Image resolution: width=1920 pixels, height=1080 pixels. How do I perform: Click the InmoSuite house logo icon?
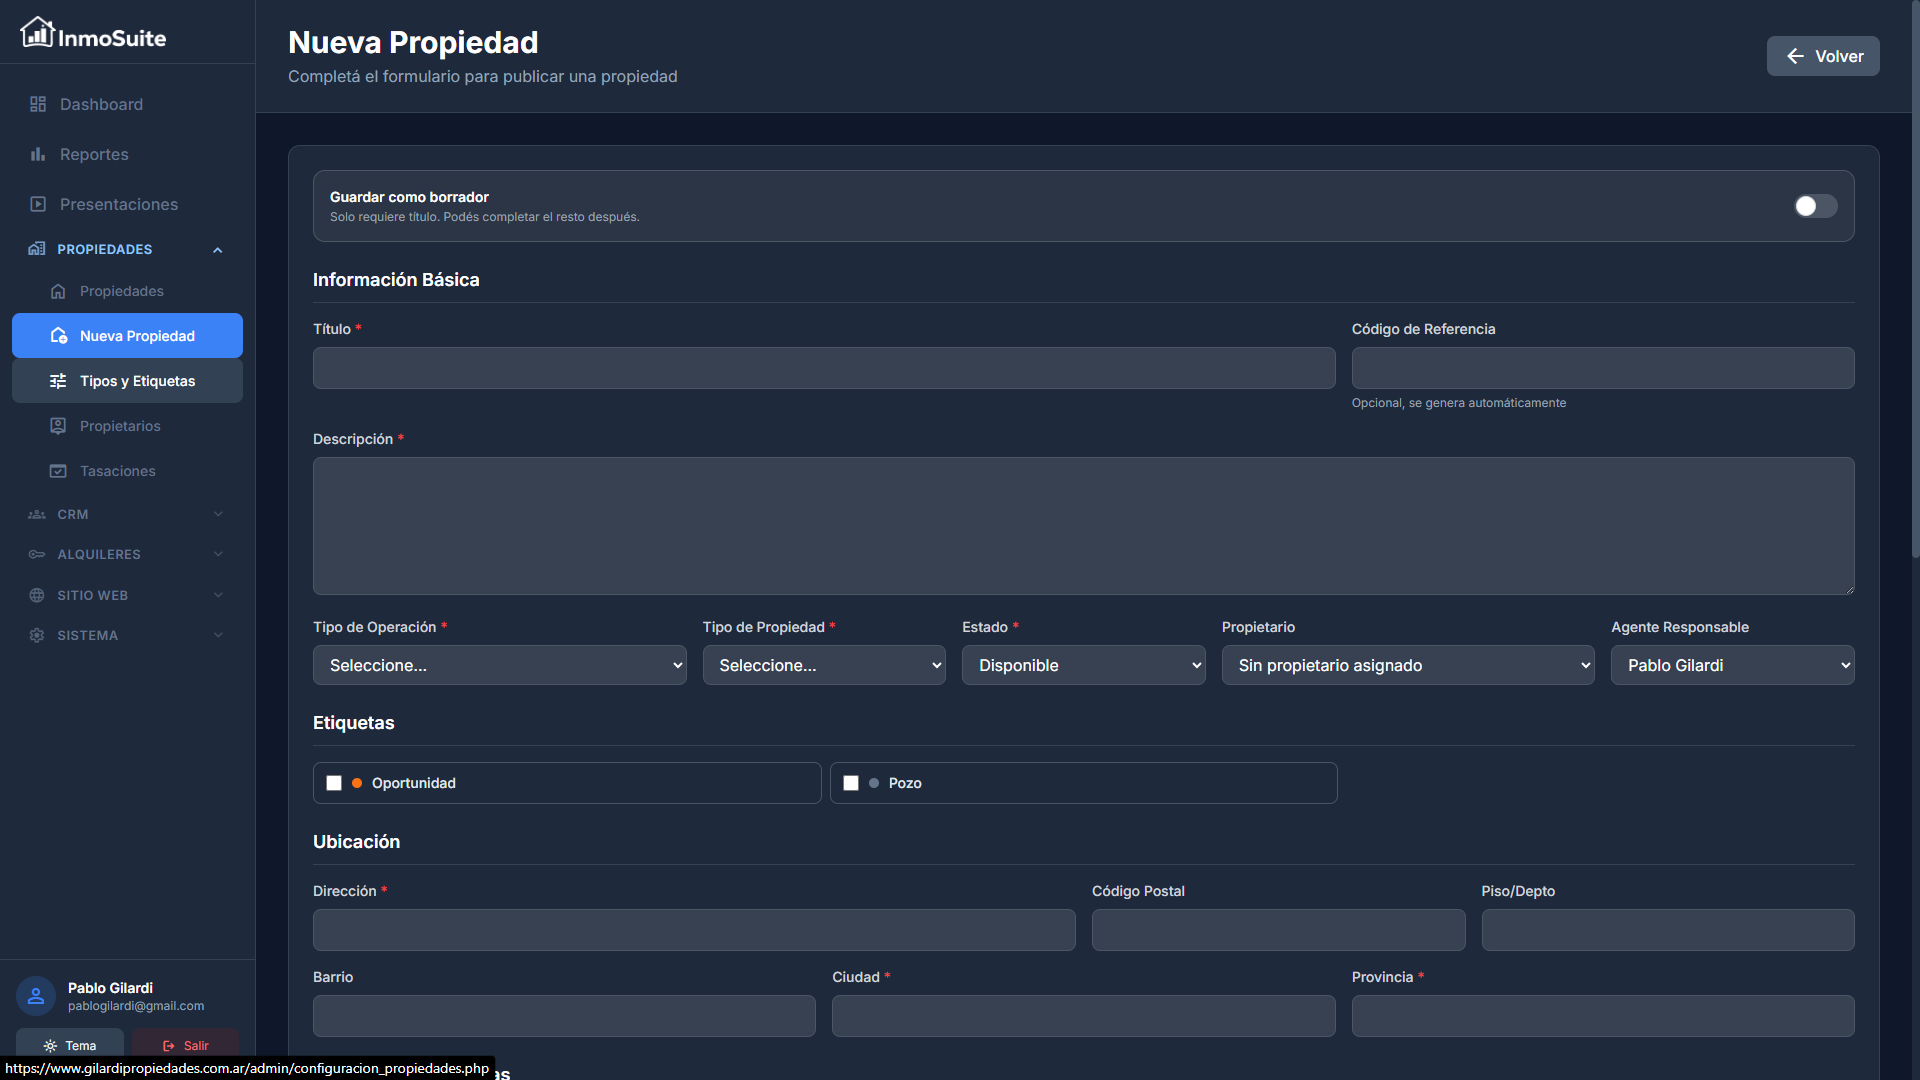pos(37,33)
